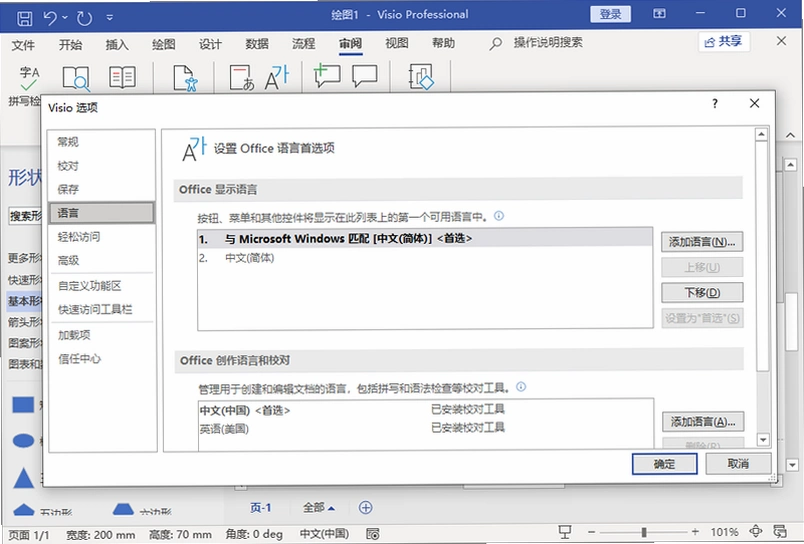Click the Save icon in title bar

pos(24,18)
